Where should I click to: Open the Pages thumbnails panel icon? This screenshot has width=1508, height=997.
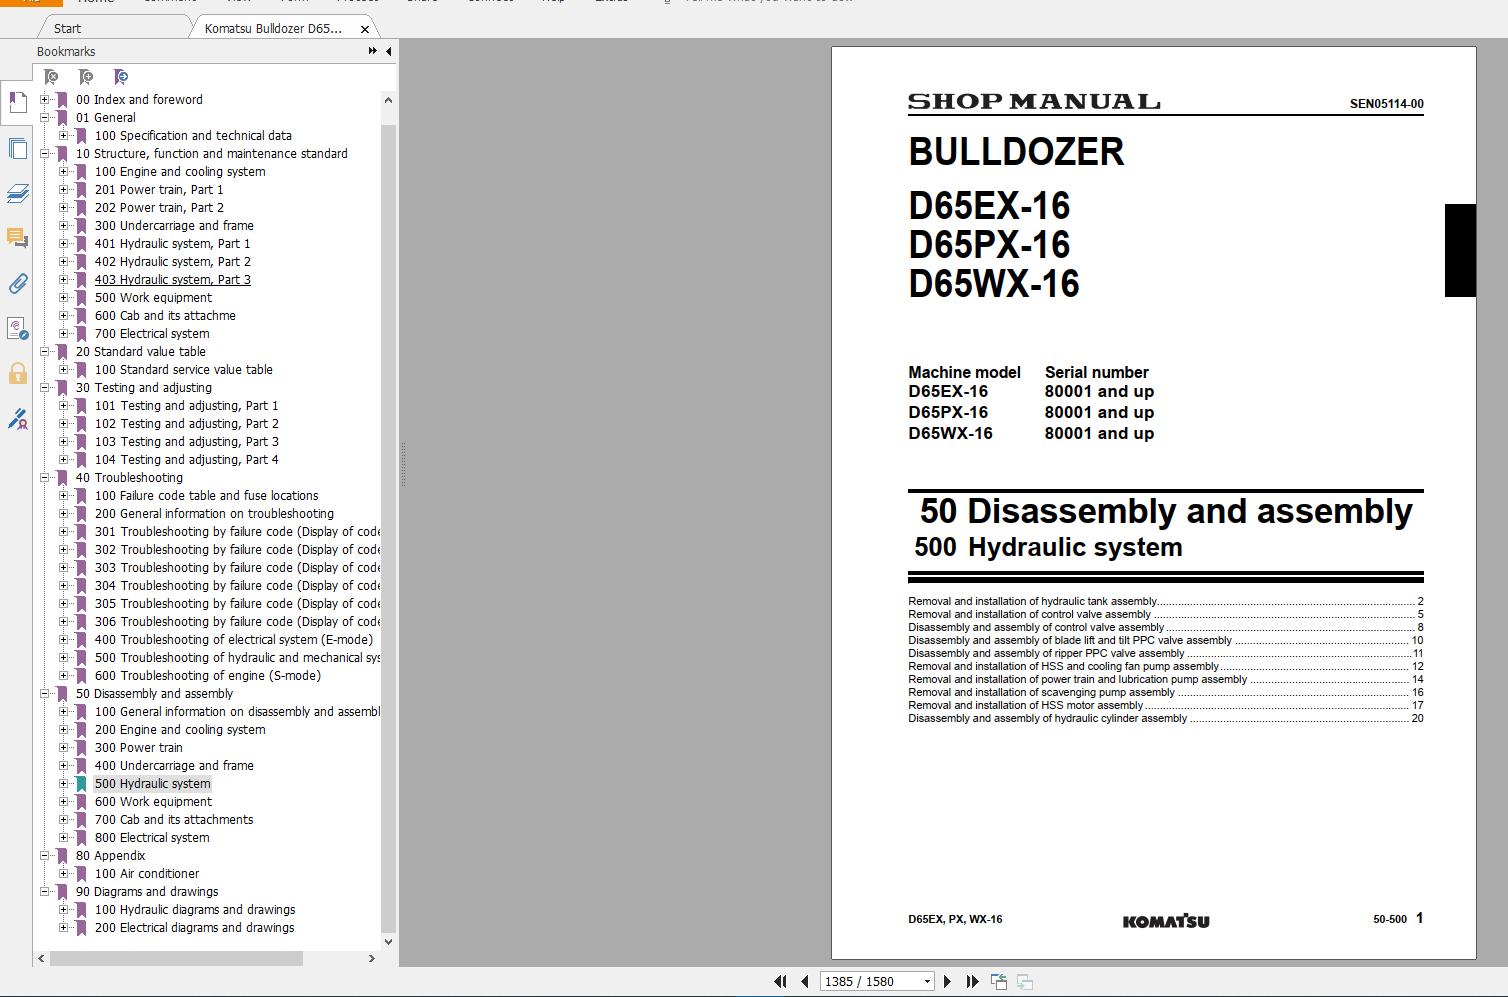point(17,149)
